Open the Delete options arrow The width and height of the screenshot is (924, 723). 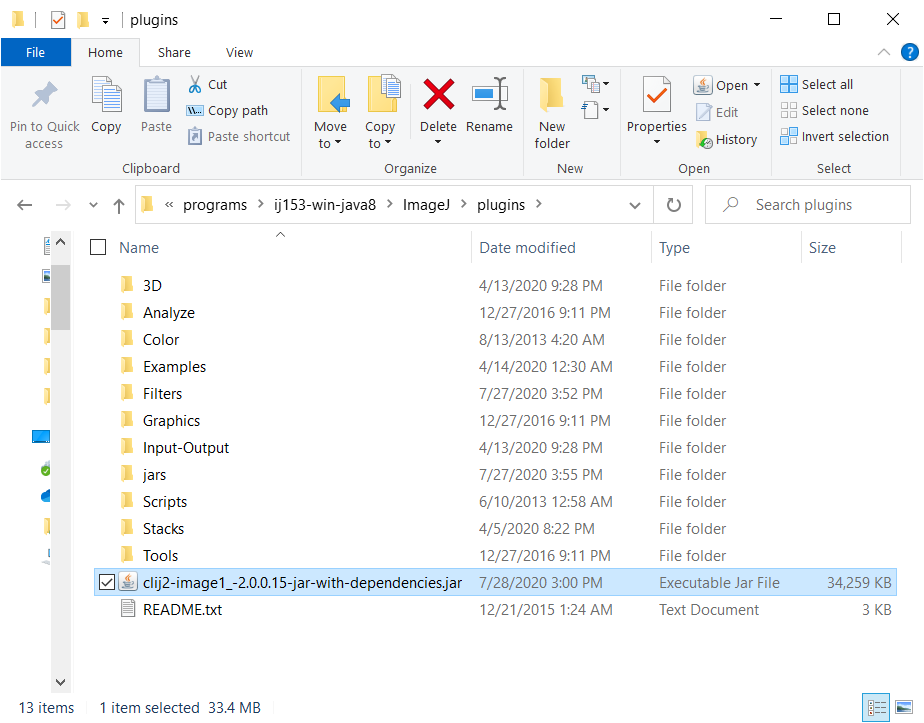click(438, 142)
